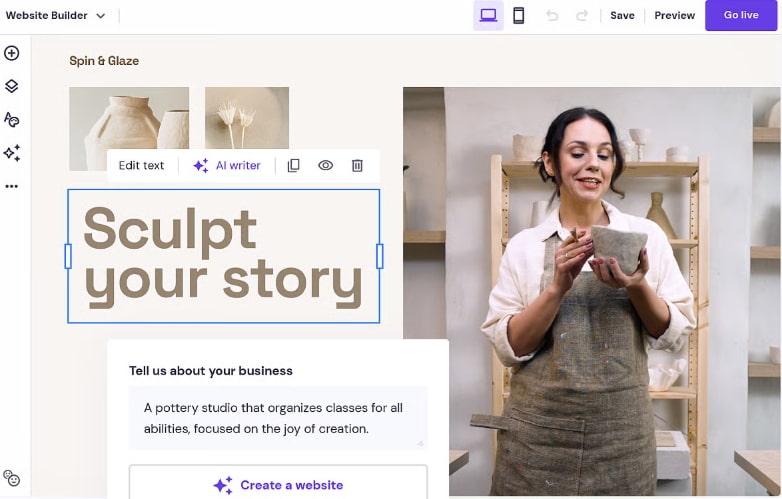Delete the selected text with trash icon
This screenshot has width=782, height=499.
click(x=357, y=166)
